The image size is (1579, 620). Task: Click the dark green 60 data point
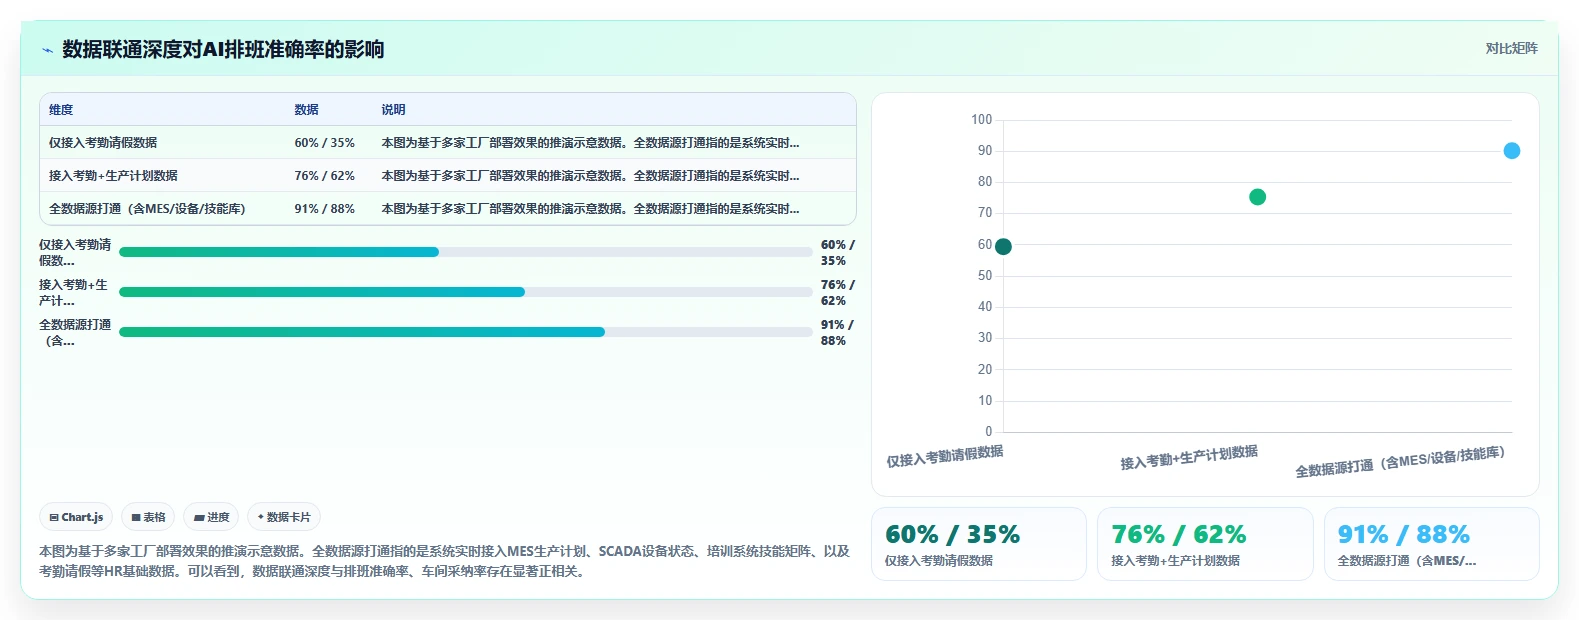[1003, 246]
